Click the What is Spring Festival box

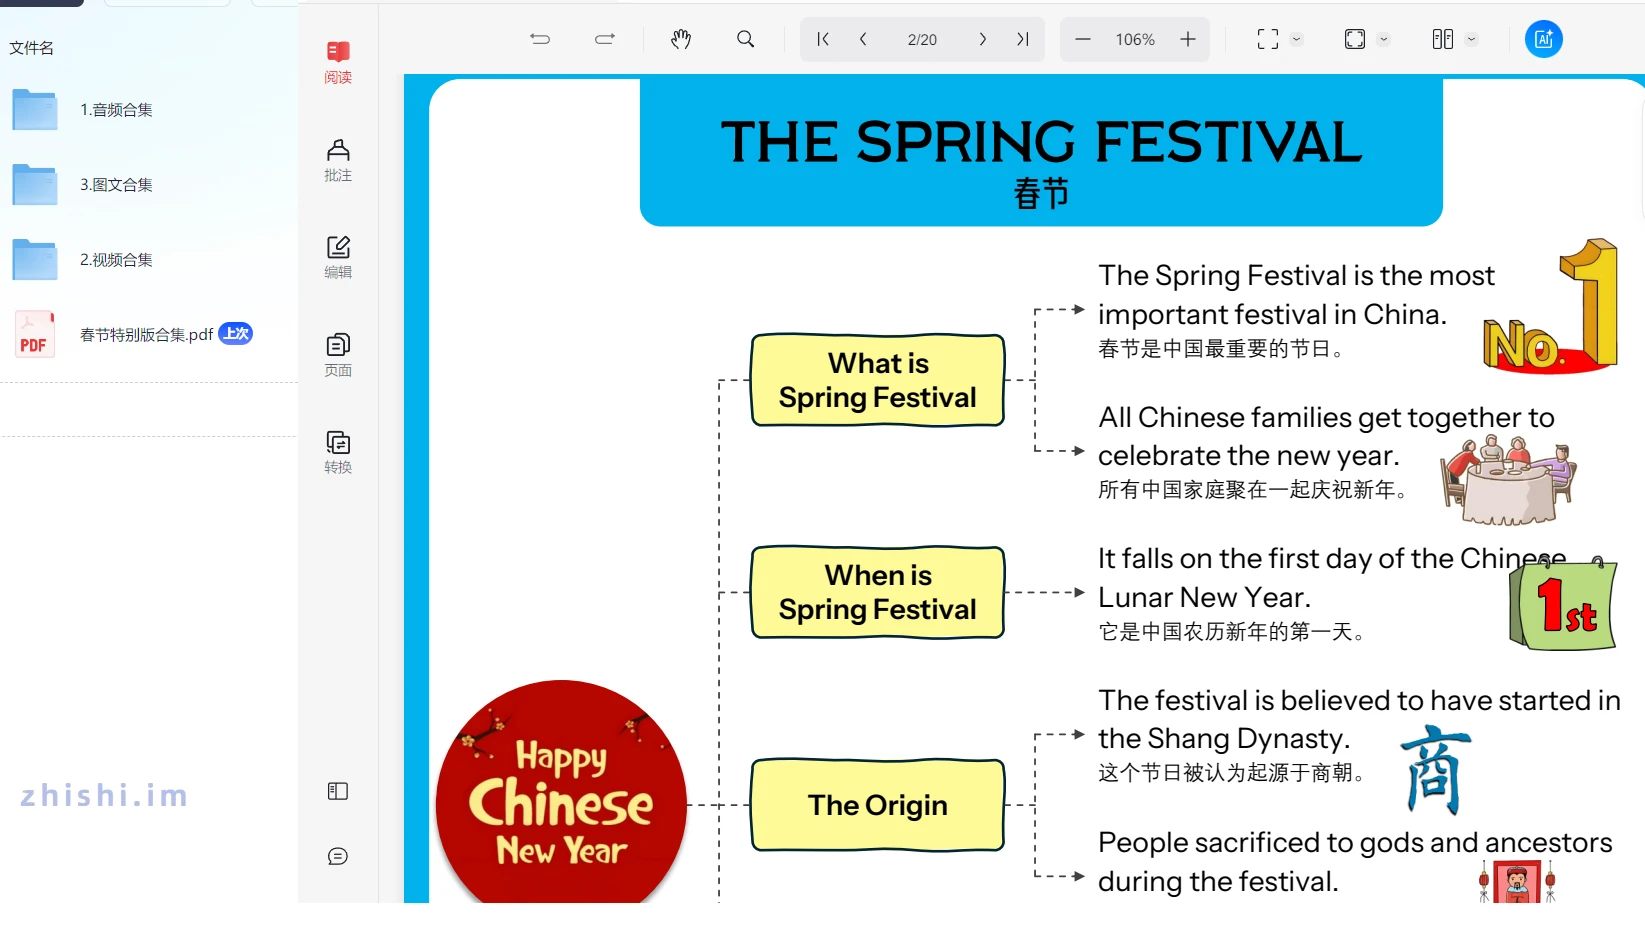click(x=877, y=380)
